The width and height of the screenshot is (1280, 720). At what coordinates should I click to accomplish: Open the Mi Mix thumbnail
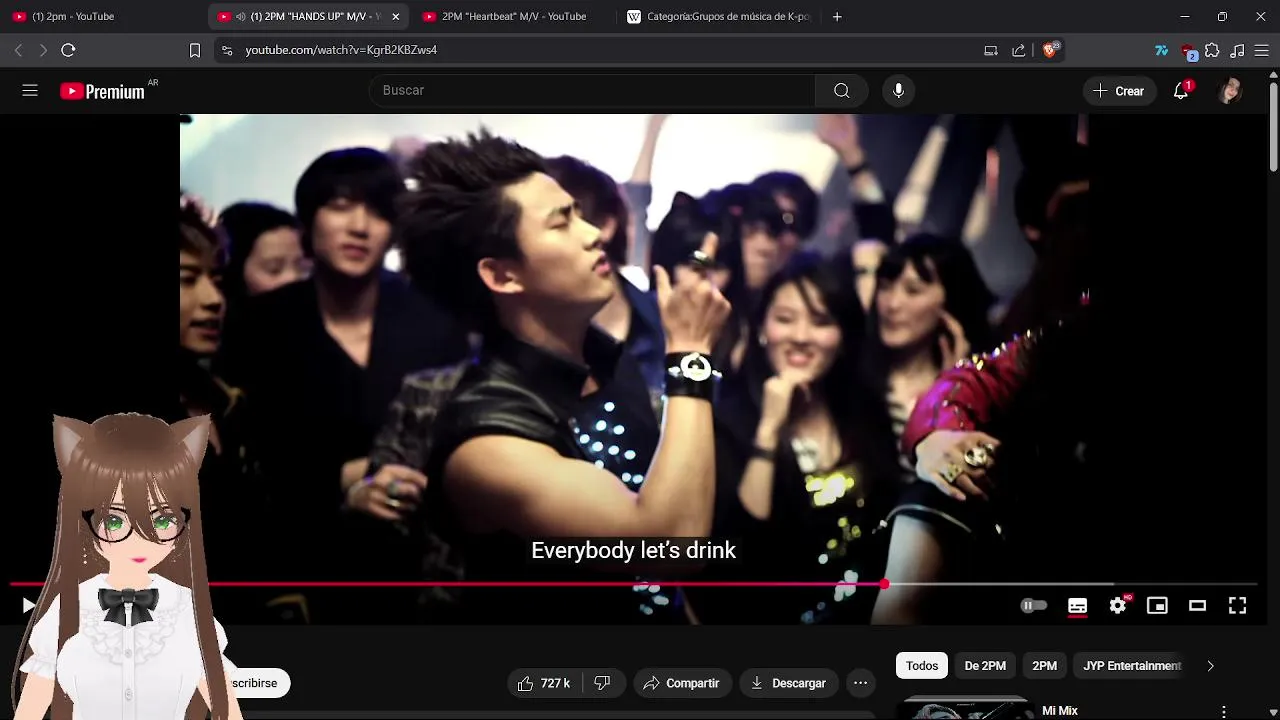[x=965, y=709]
